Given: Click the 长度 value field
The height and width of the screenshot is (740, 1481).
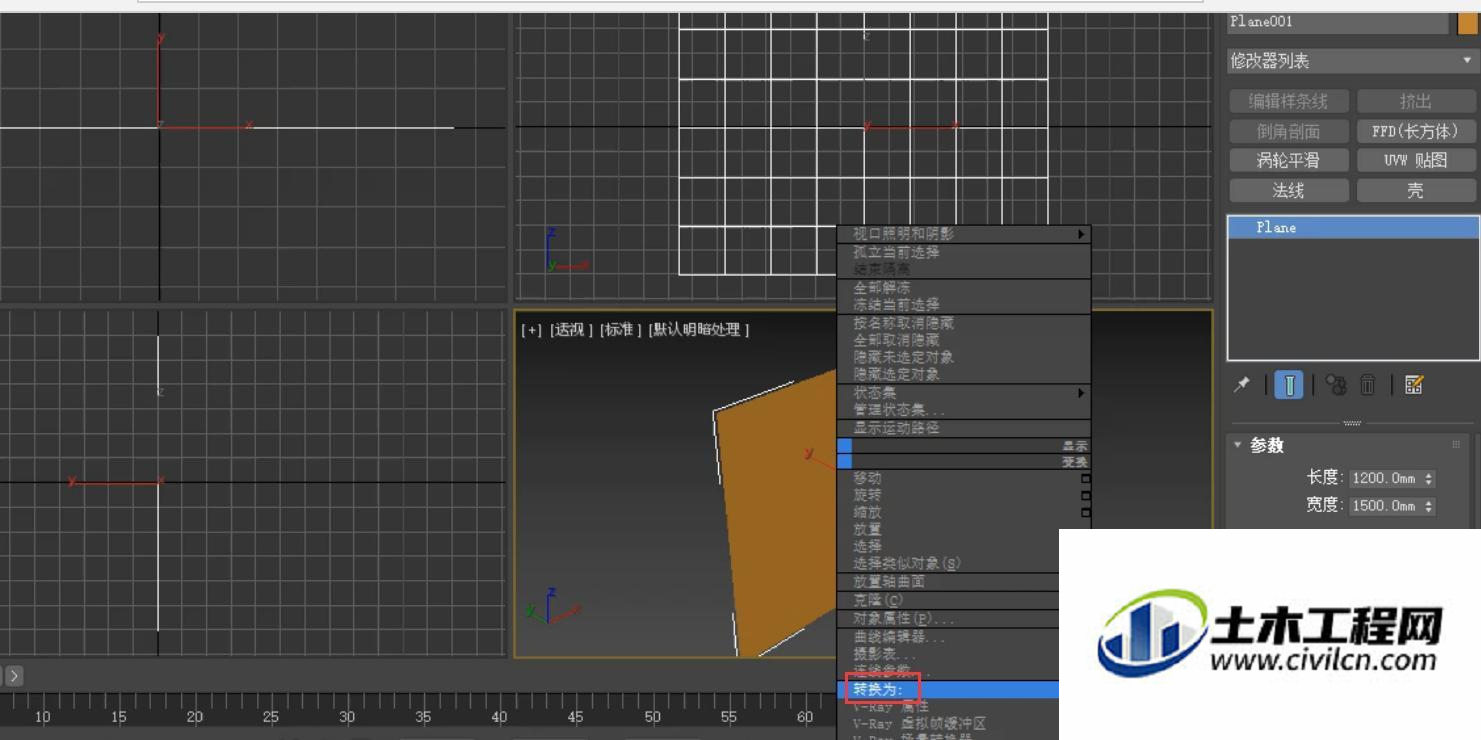Looking at the screenshot, I should [x=1385, y=479].
